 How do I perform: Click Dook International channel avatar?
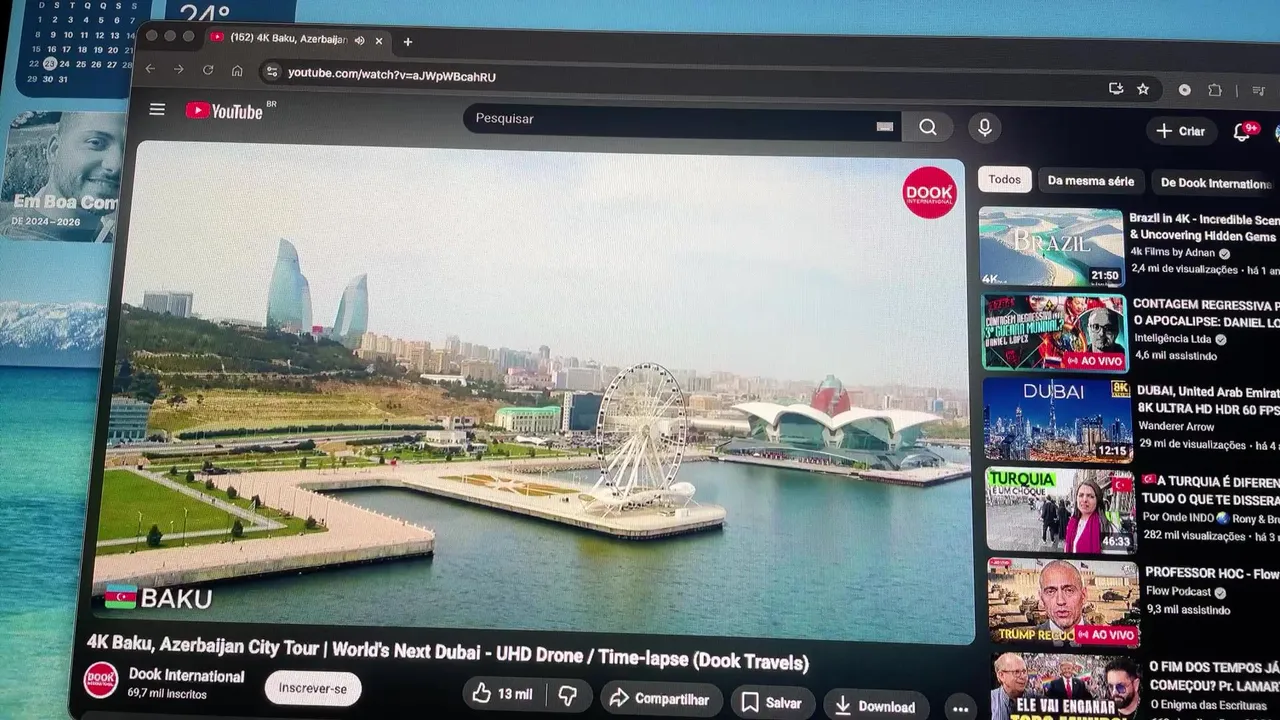coord(100,680)
